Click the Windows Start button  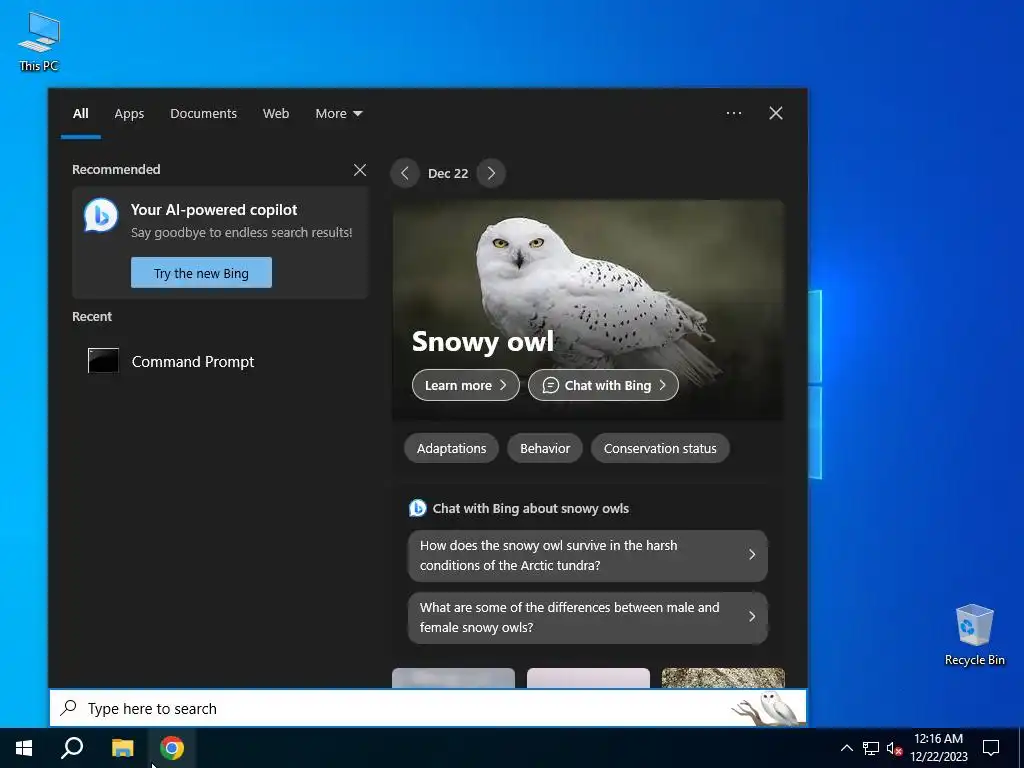tap(24, 748)
